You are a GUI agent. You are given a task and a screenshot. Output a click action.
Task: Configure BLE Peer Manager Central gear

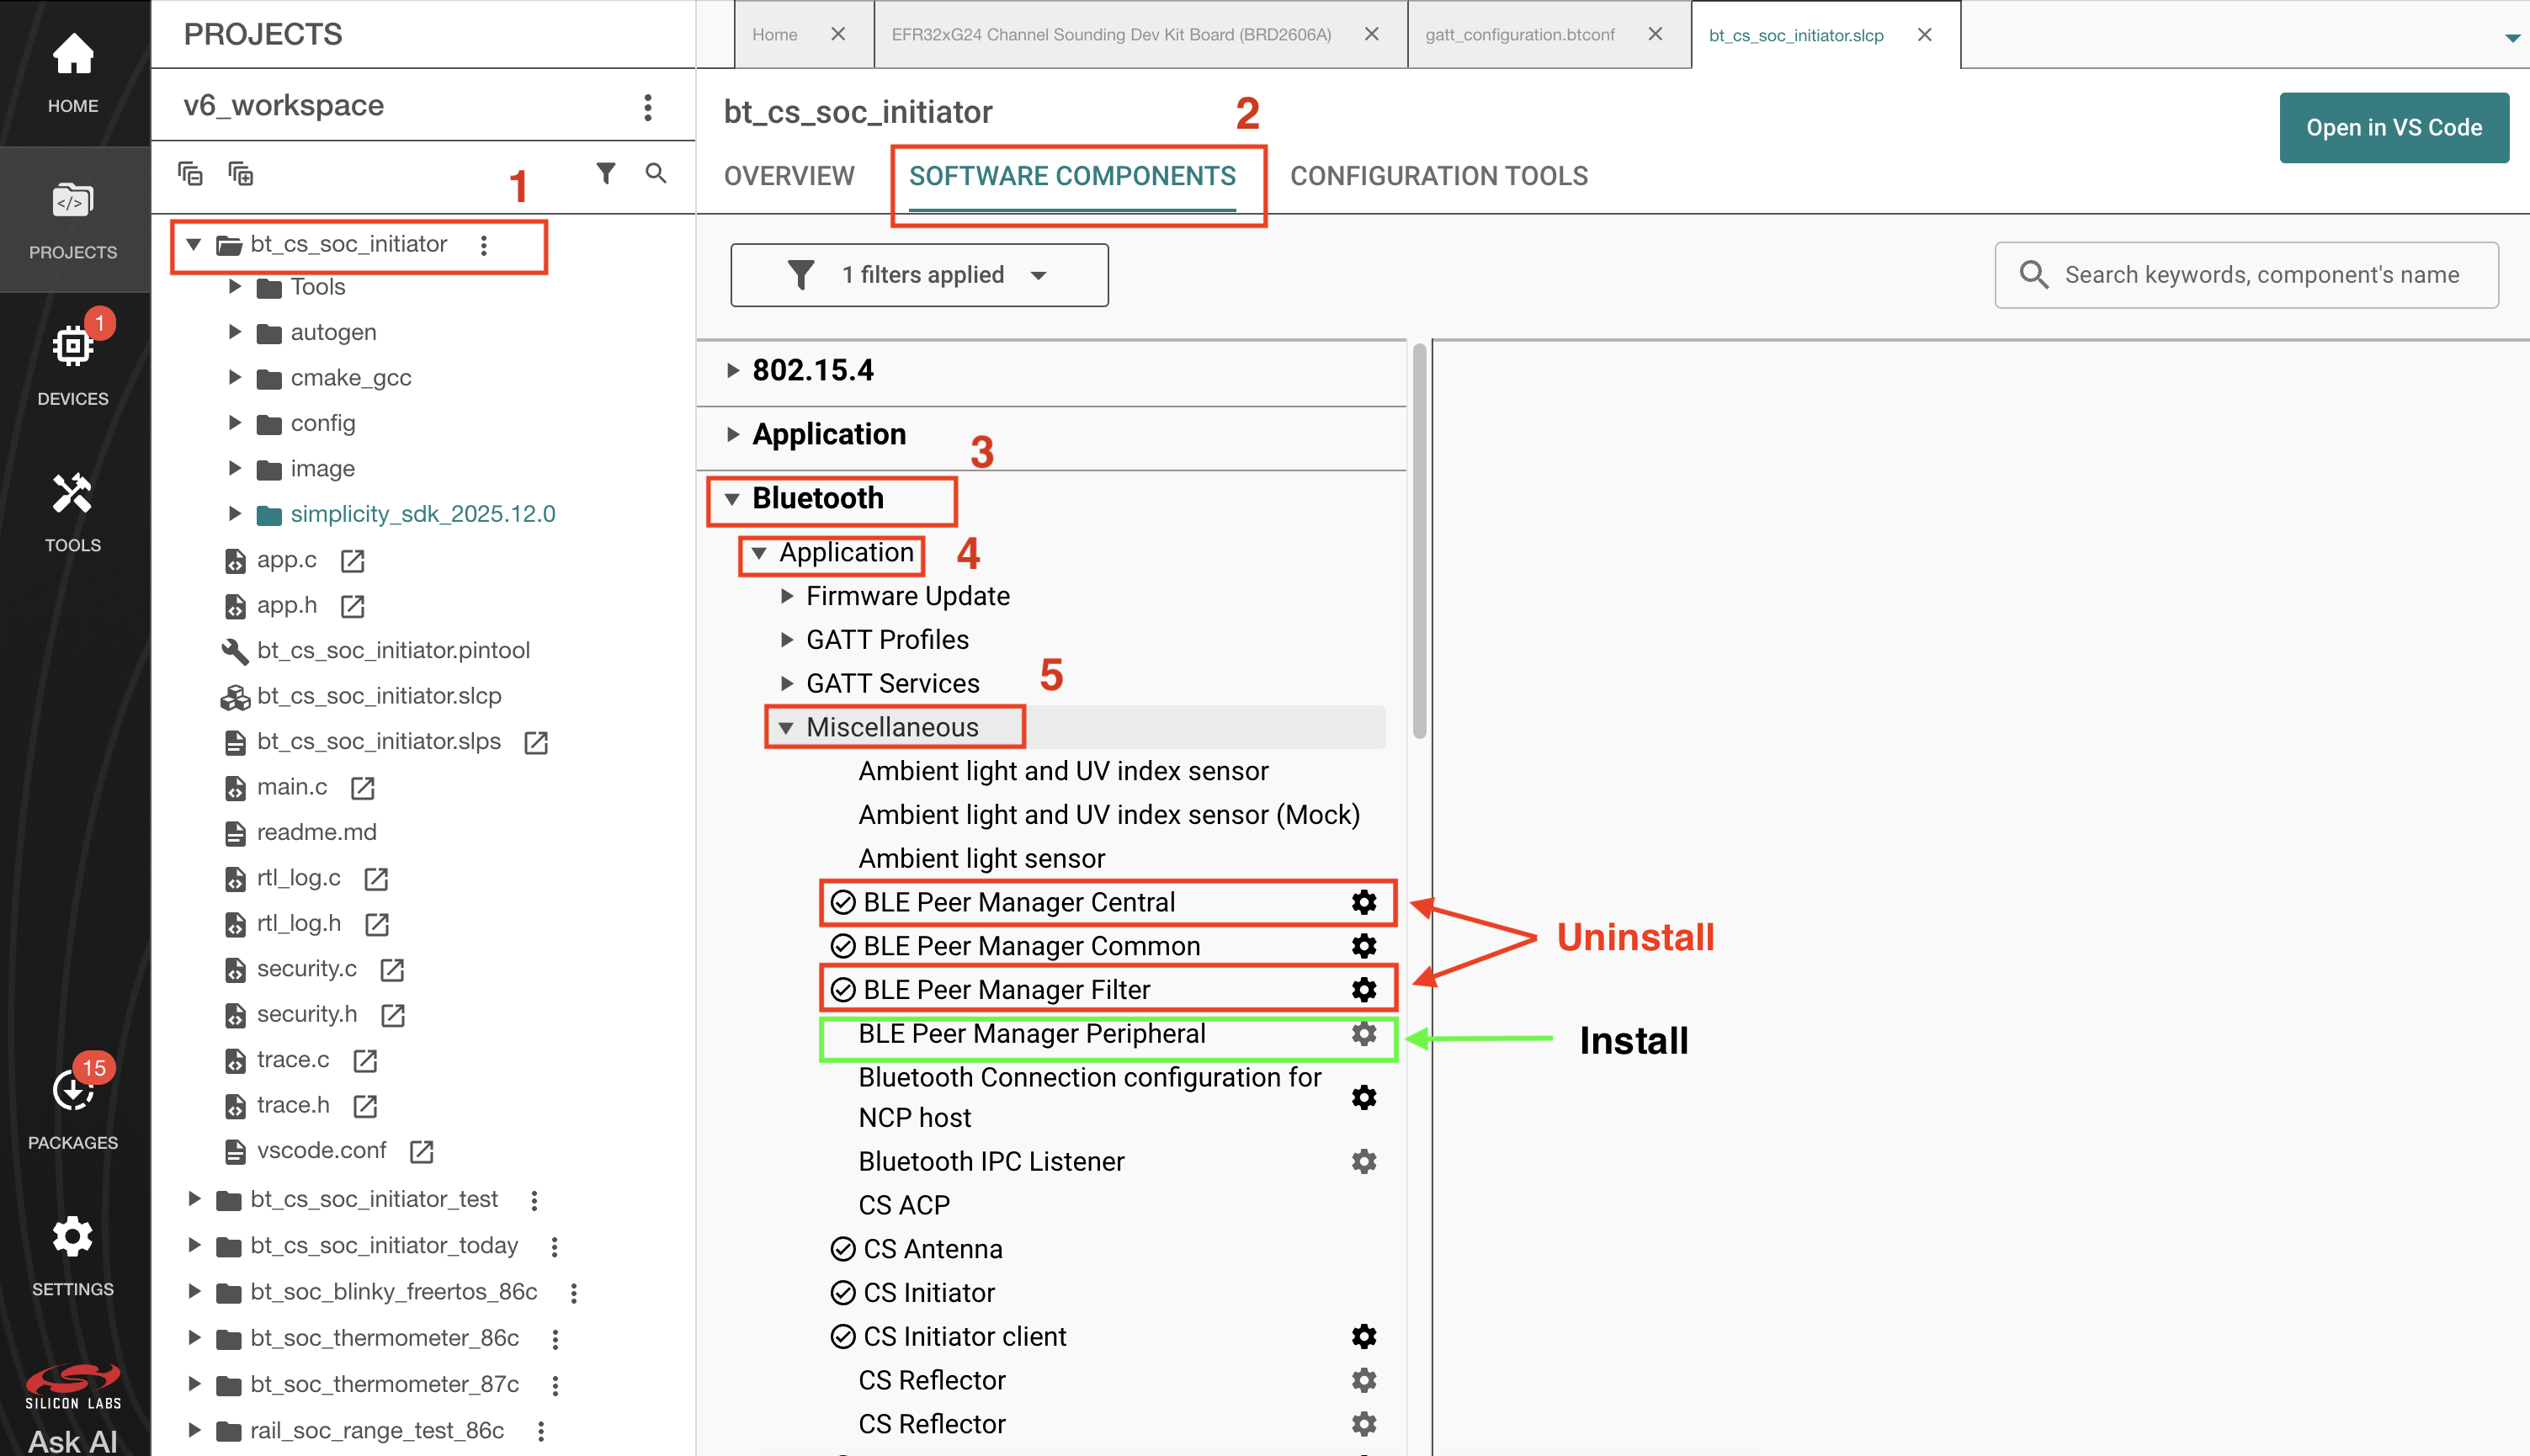[1364, 902]
